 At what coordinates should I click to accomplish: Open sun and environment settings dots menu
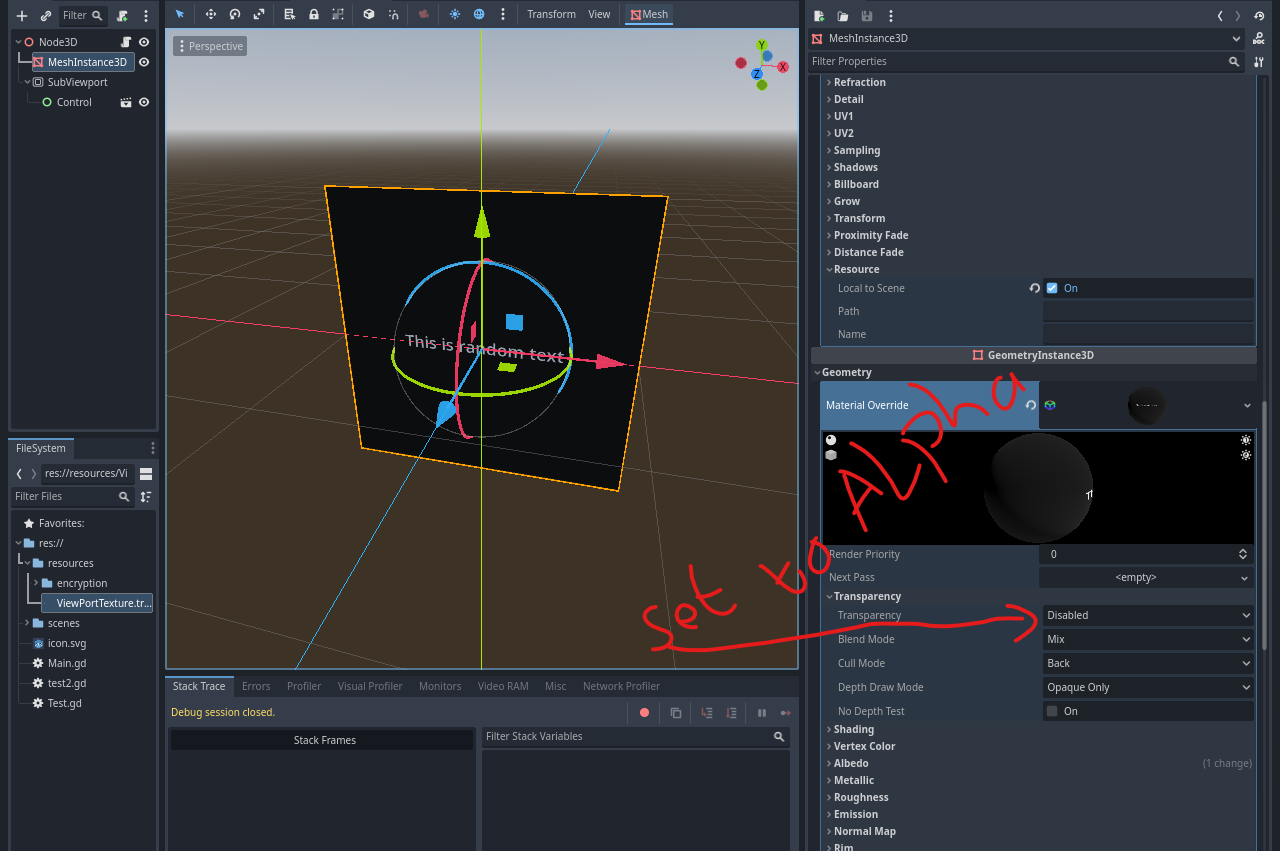[x=503, y=14]
